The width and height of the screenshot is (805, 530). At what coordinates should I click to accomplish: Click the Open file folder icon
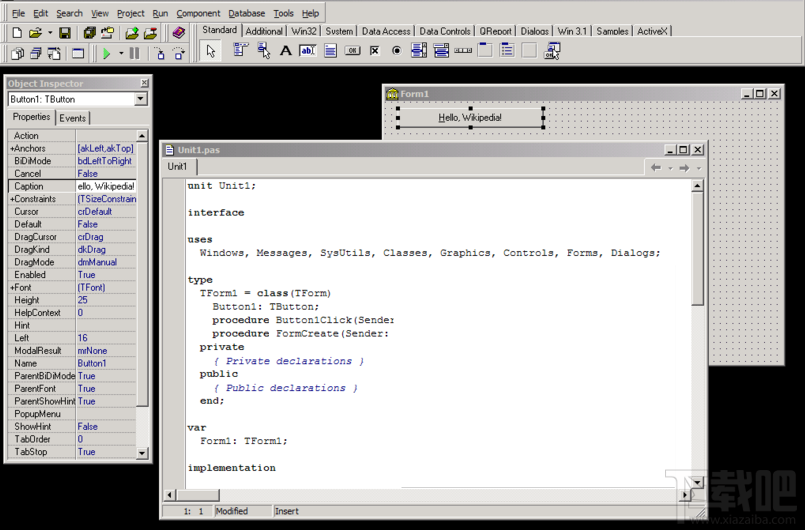point(35,33)
